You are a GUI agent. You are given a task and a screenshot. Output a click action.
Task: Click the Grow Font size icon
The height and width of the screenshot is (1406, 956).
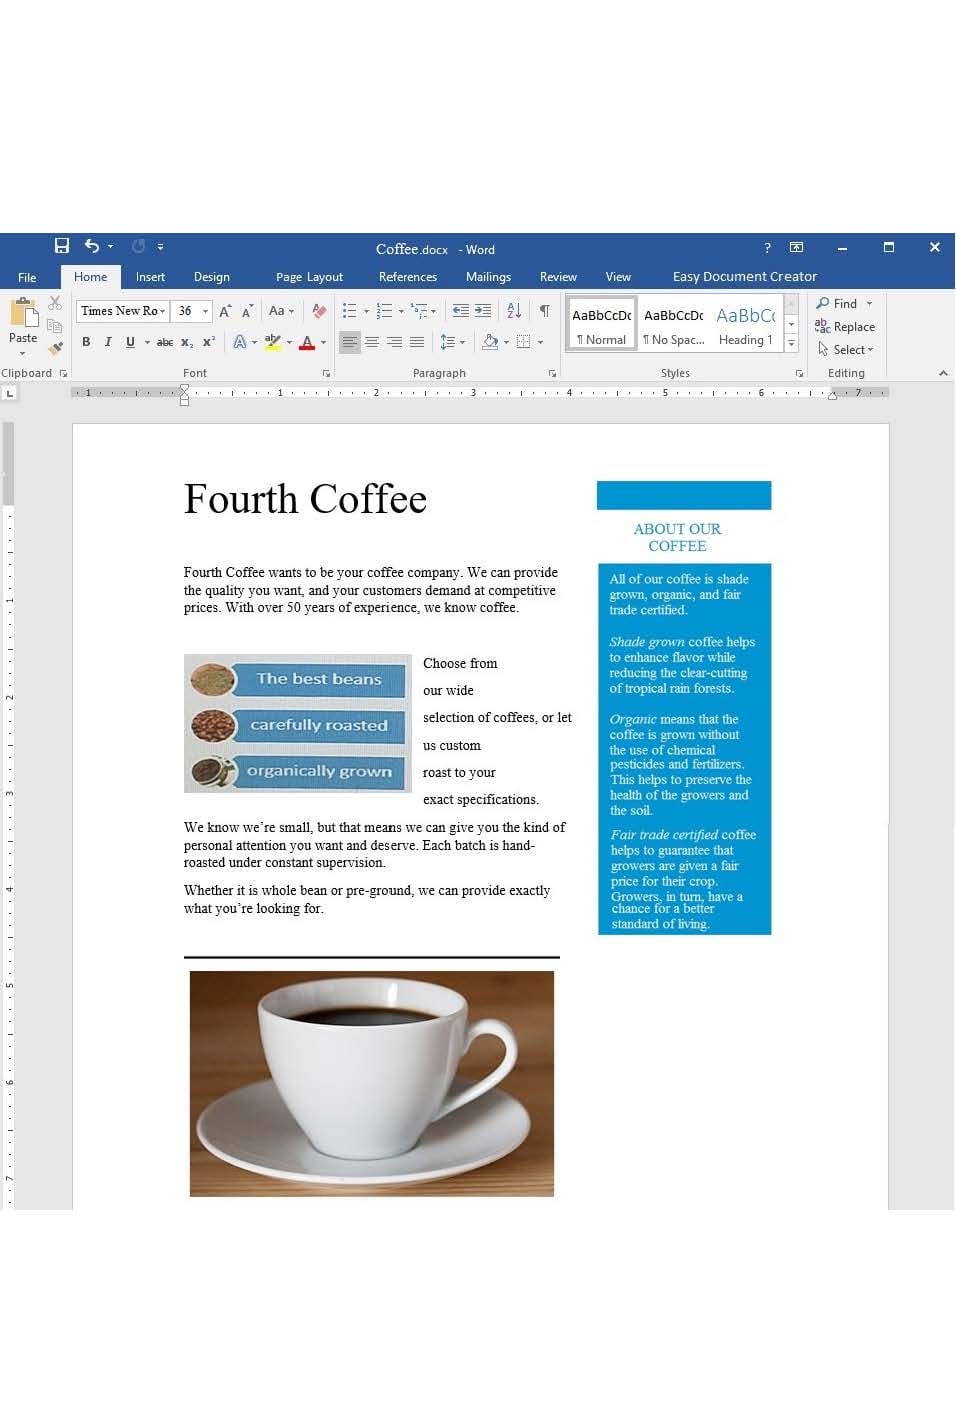225,311
